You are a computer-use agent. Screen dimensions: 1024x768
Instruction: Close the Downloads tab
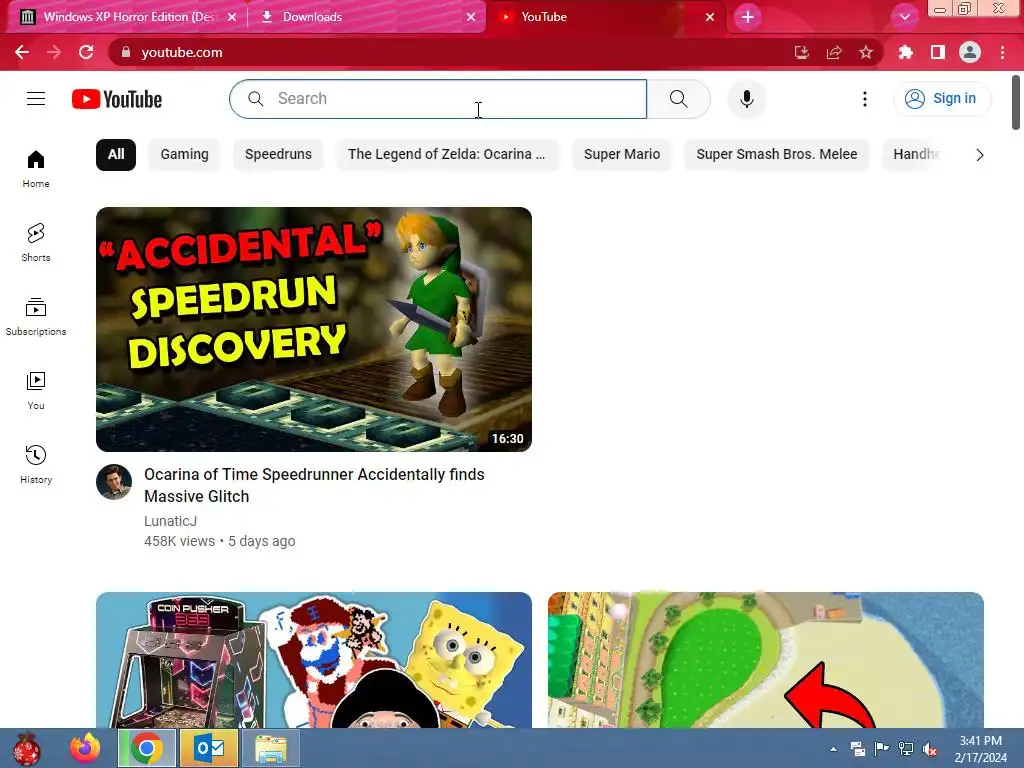click(470, 17)
